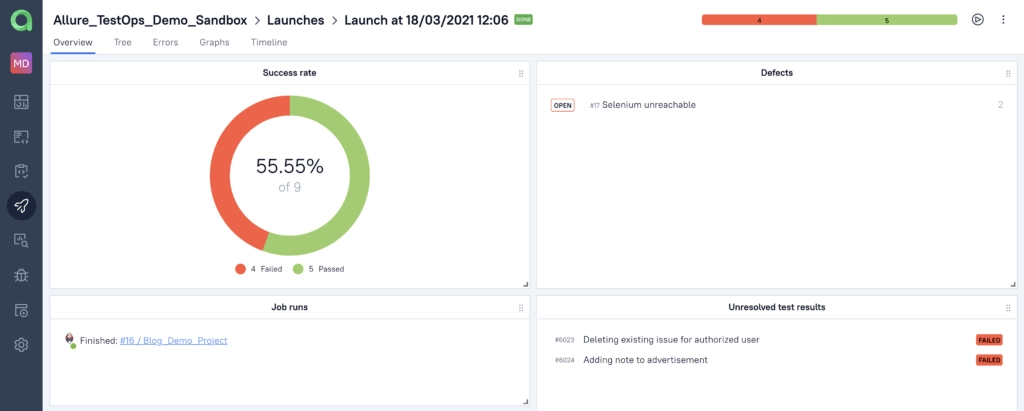Open Test cases from the sidebar
The height and width of the screenshot is (411, 1024).
(21, 136)
